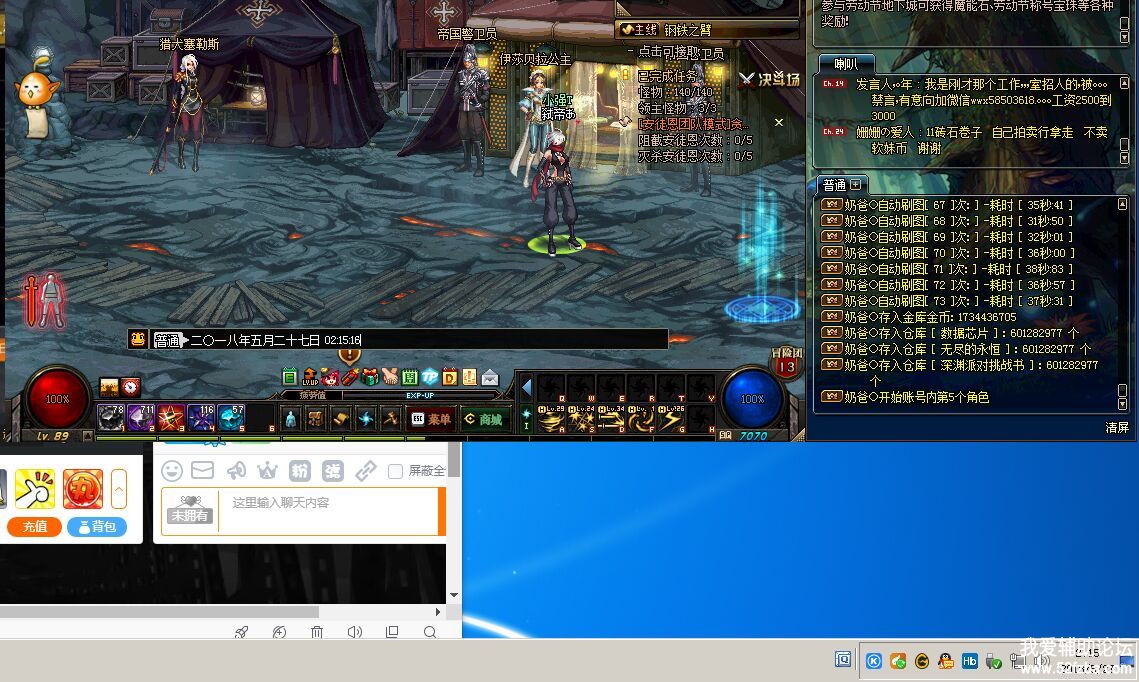Close the quest tracker with the X
This screenshot has width=1139, height=682.
(779, 122)
